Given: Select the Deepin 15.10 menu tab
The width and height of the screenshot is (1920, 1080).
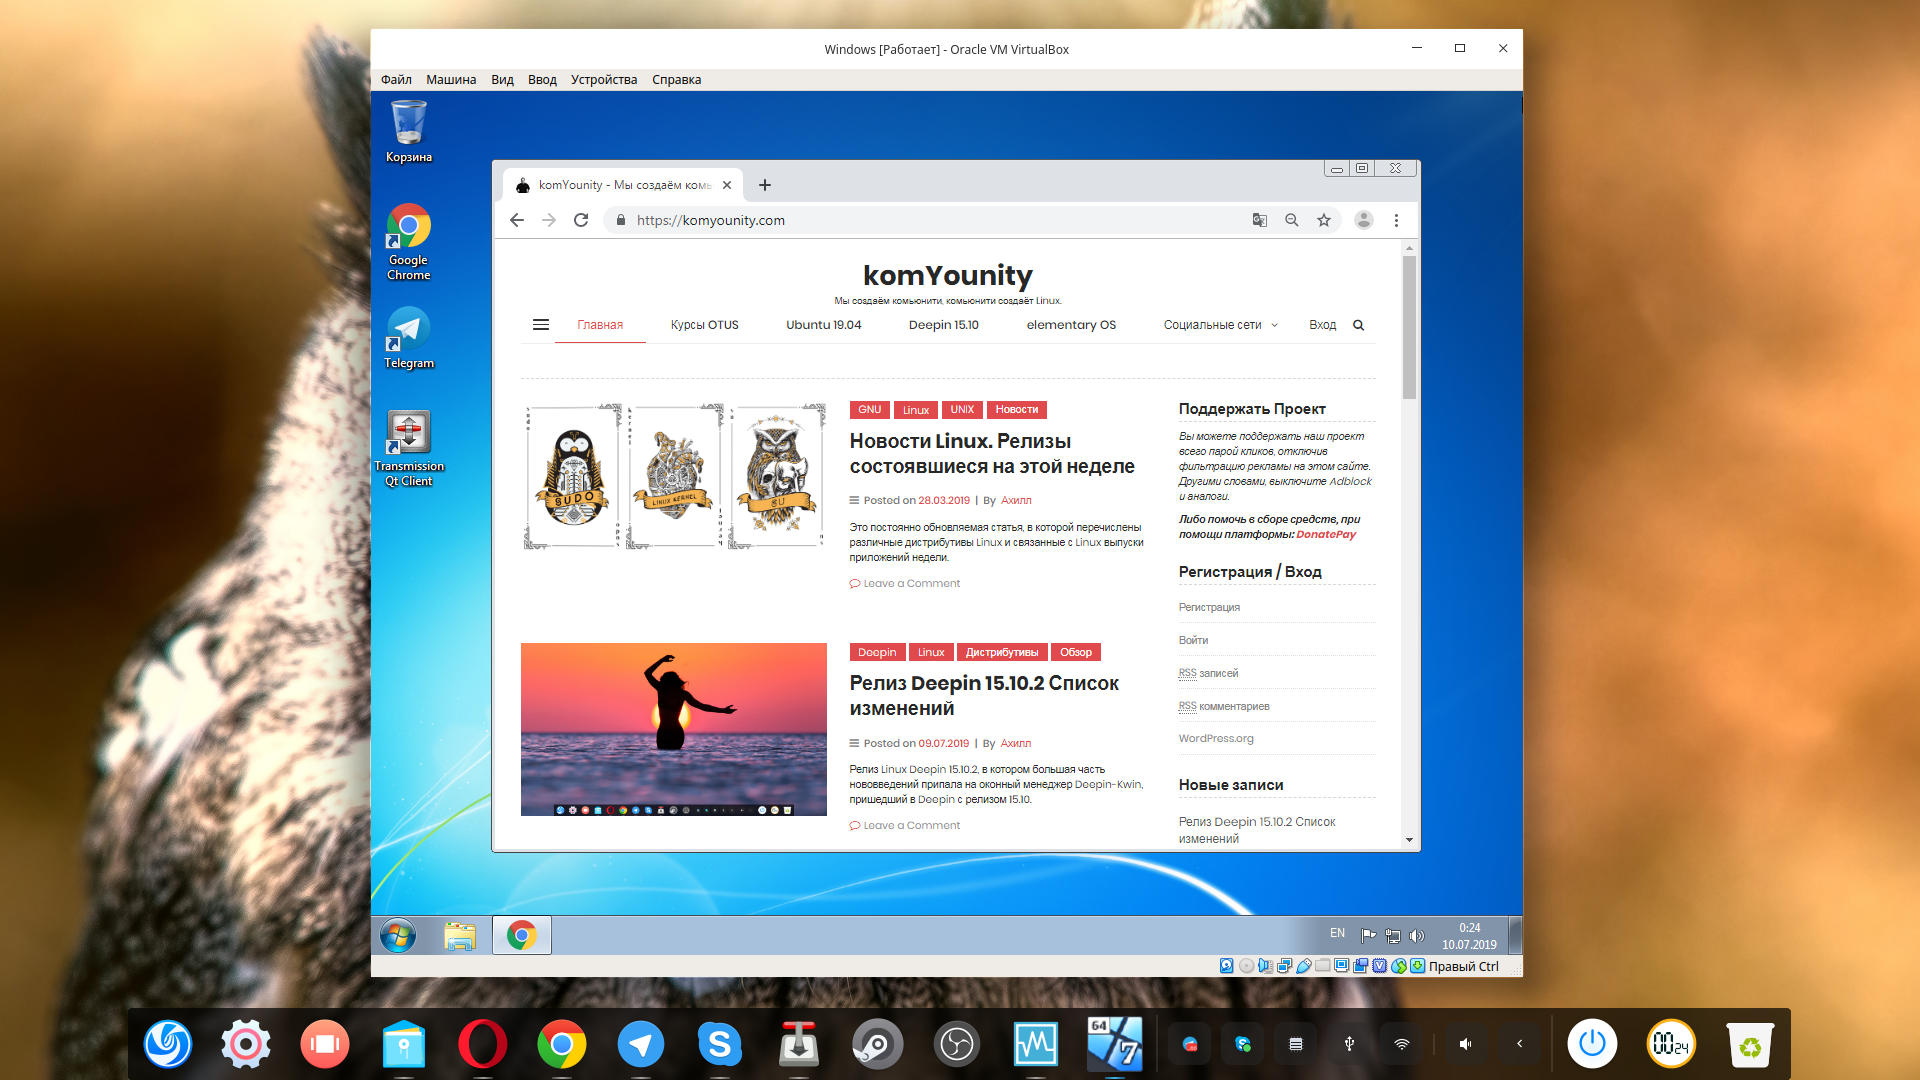Looking at the screenshot, I should click(x=943, y=324).
